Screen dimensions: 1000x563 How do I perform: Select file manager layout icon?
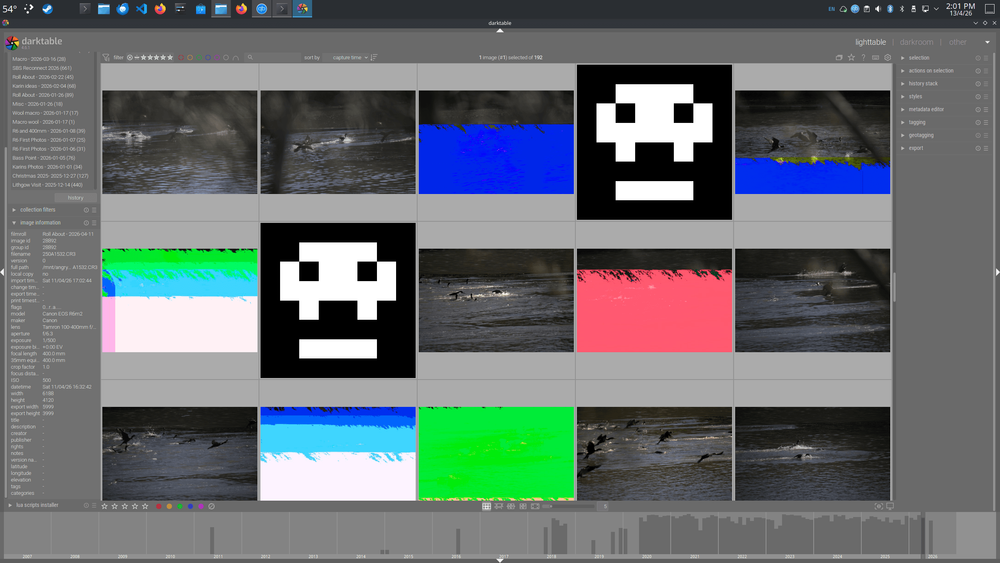coord(487,506)
